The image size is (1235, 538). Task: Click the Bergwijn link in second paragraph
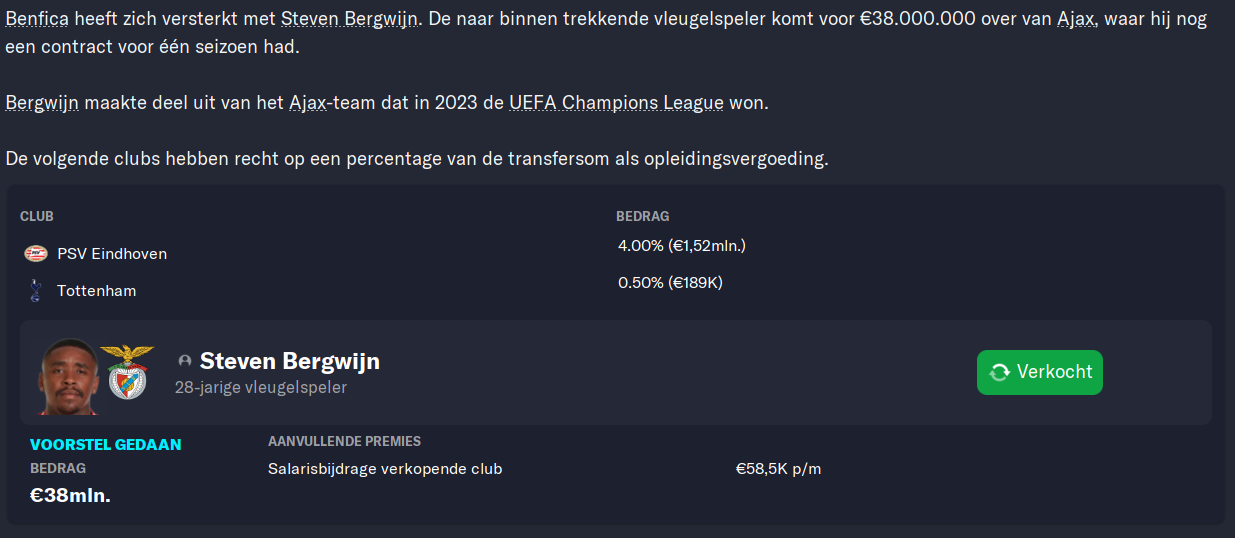[x=42, y=103]
